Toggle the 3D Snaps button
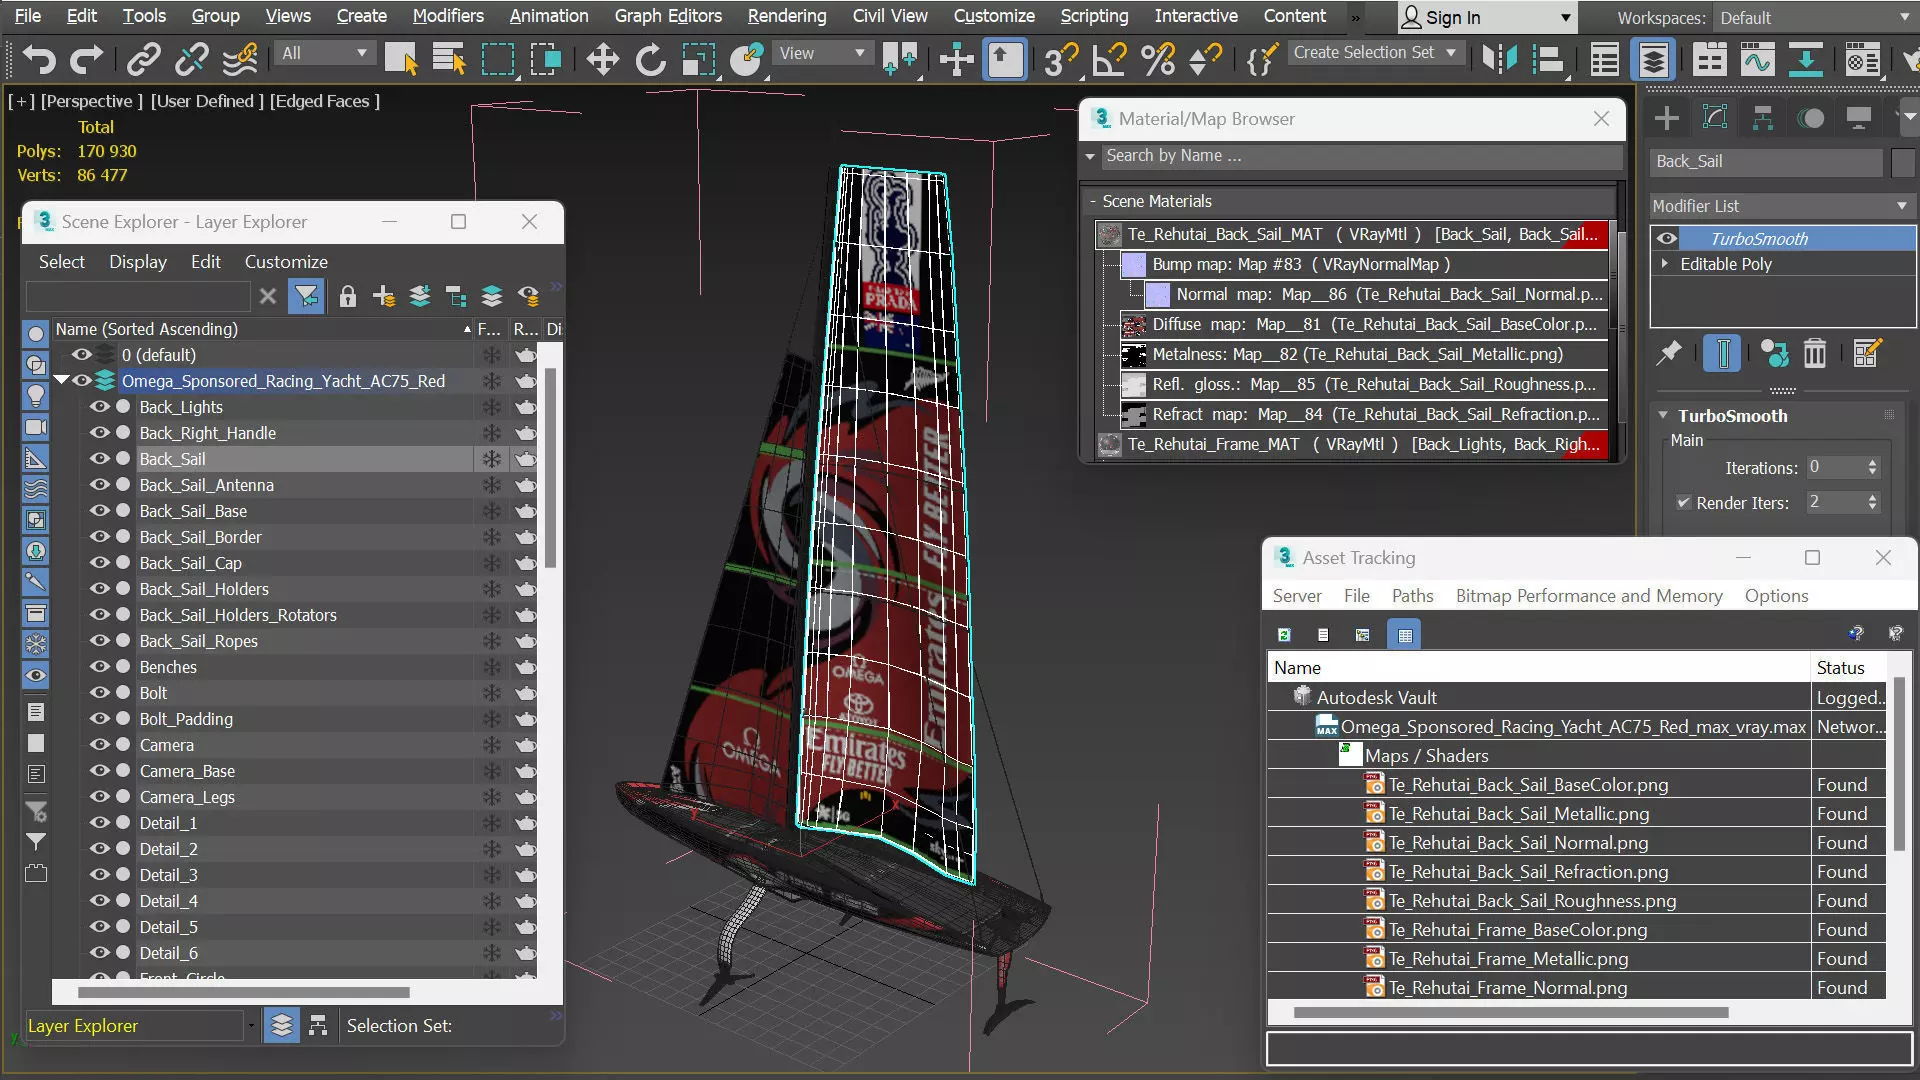Viewport: 1920px width, 1080px height. (1061, 60)
